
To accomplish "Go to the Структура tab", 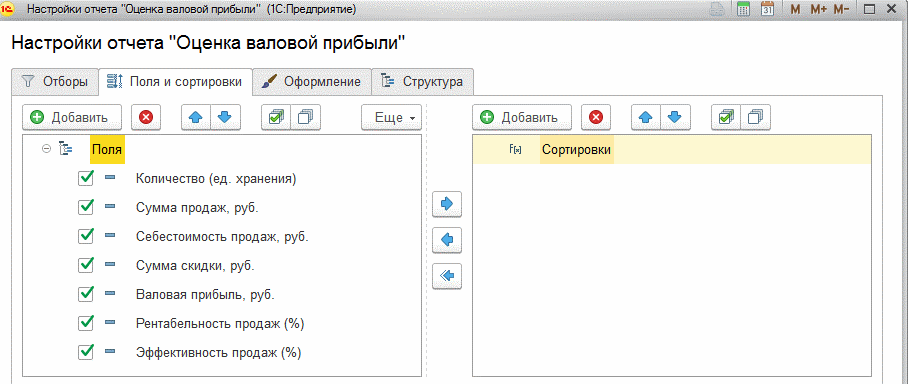I will click(x=423, y=82).
